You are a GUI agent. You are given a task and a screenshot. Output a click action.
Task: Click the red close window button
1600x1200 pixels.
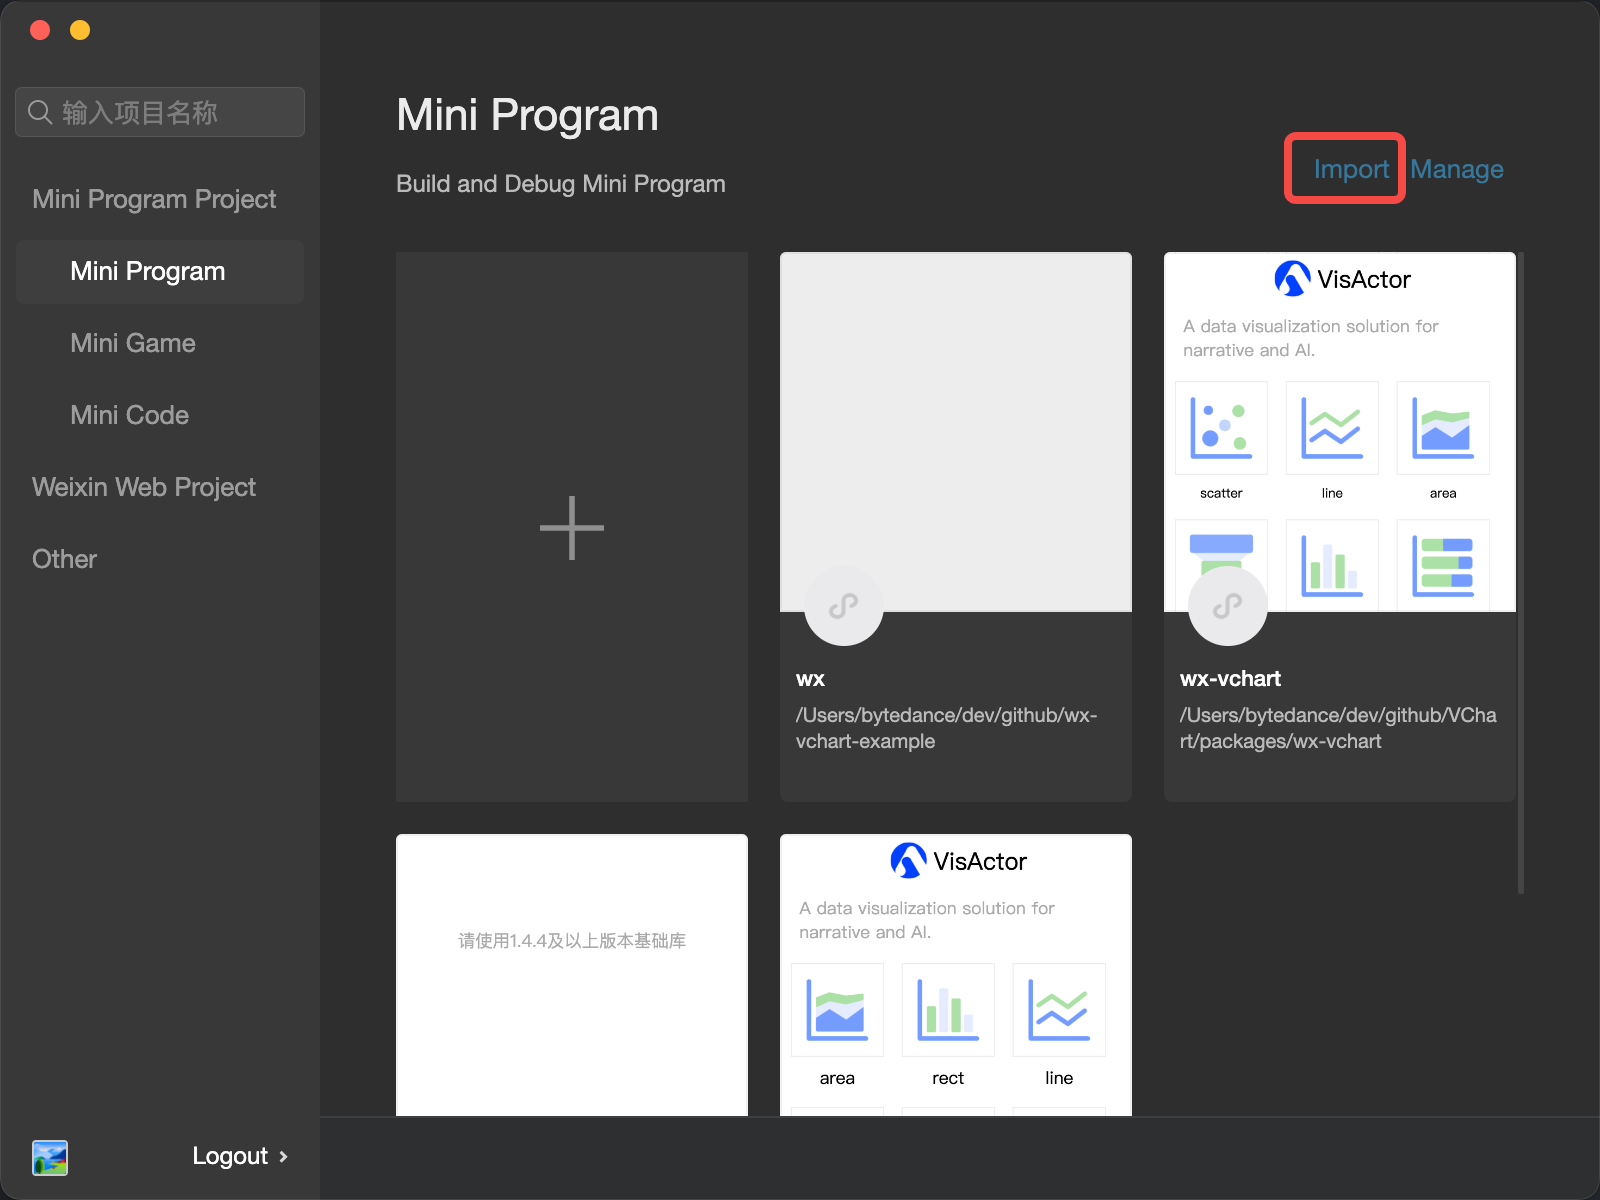pos(40,30)
